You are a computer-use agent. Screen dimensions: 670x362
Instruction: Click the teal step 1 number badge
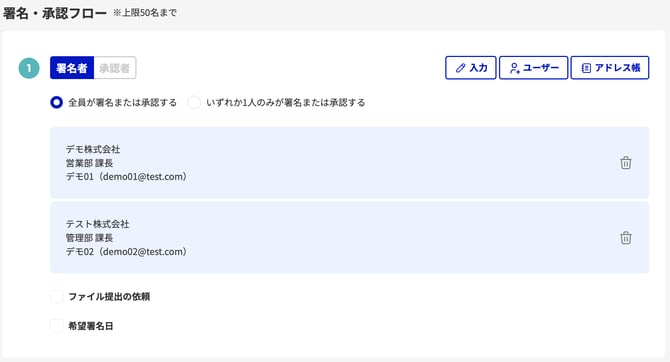[29, 68]
